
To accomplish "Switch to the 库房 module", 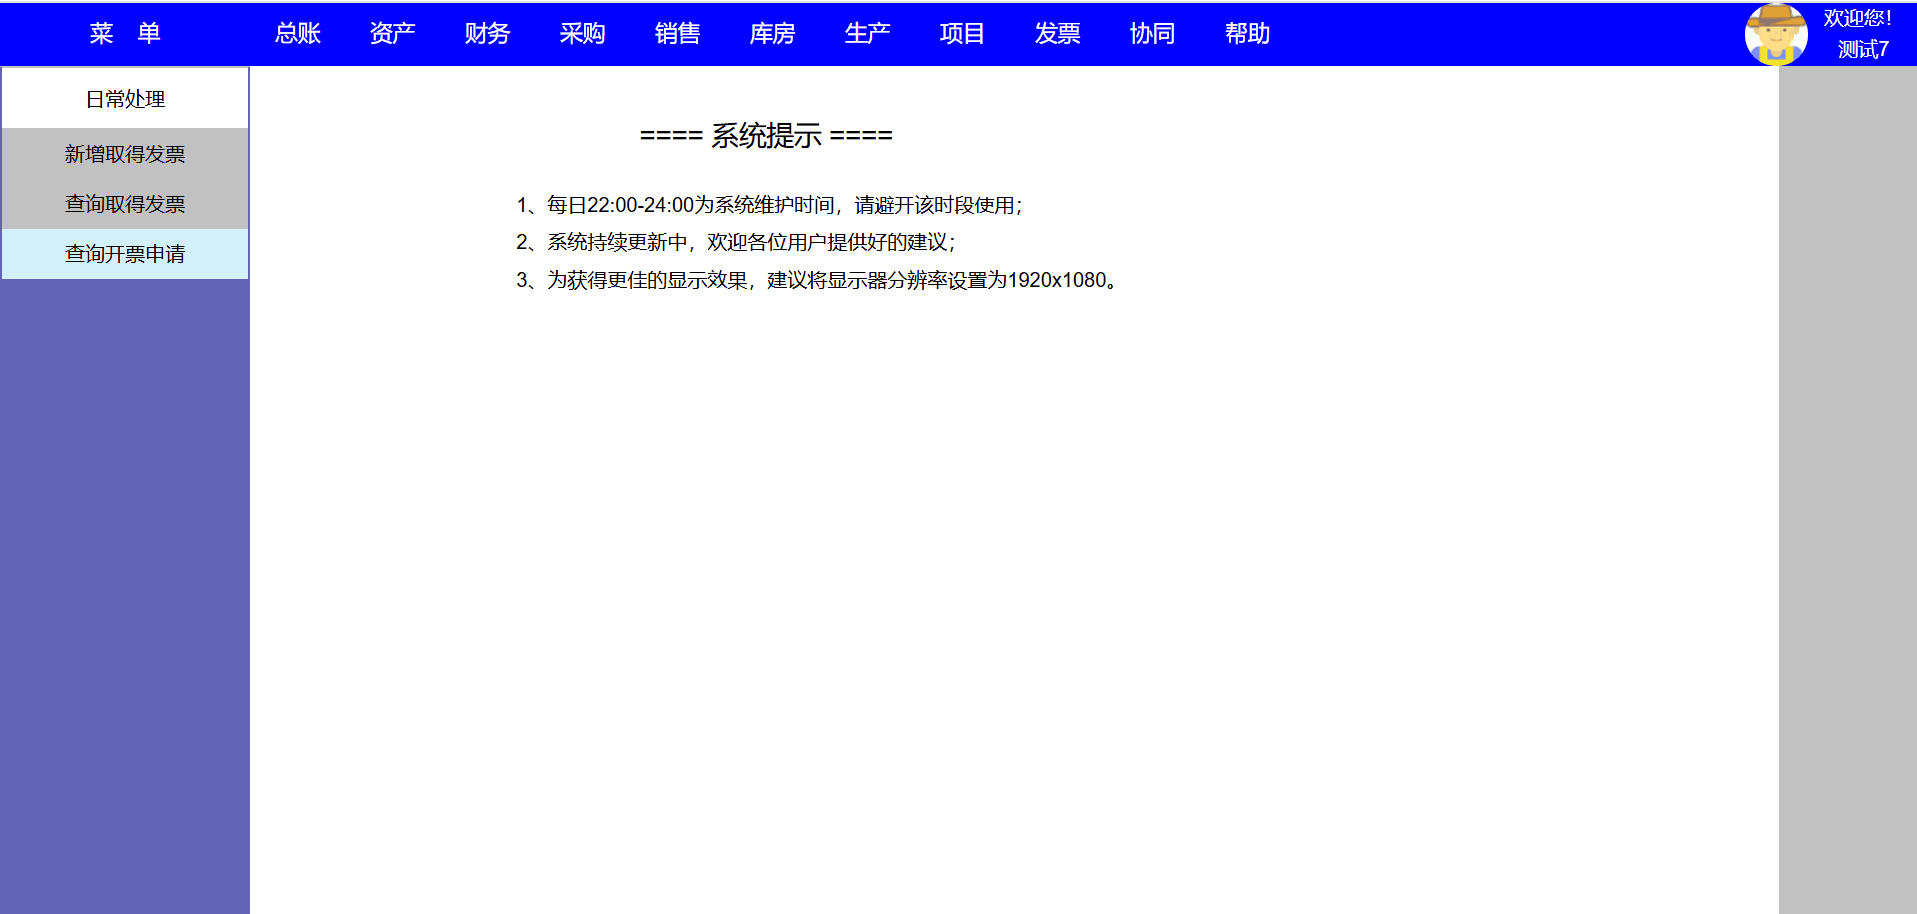I will click(772, 34).
